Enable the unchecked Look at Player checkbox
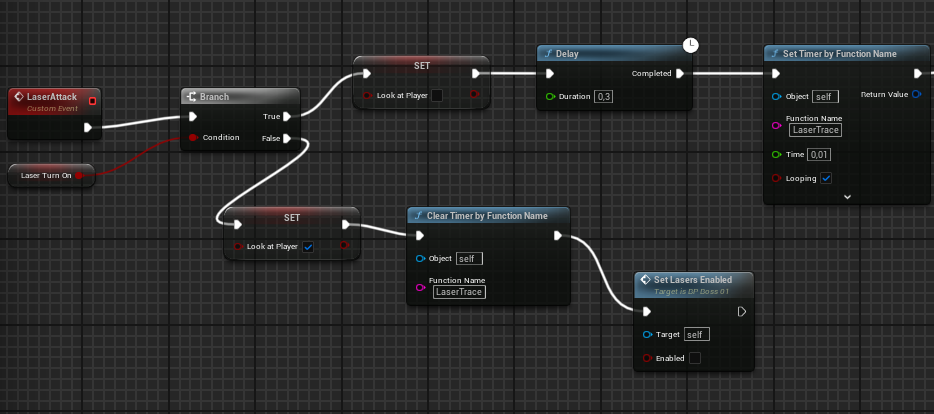The width and height of the screenshot is (934, 414). 435,95
